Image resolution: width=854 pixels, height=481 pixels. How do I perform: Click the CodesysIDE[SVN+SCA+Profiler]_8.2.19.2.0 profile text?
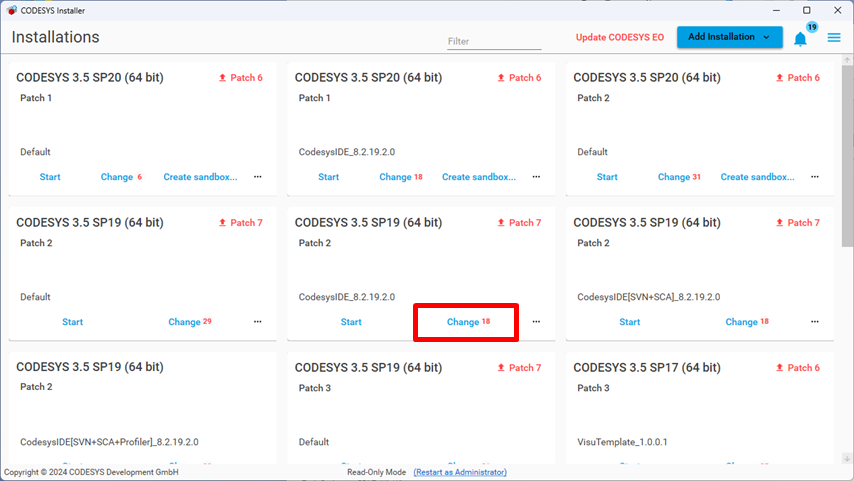coord(109,442)
